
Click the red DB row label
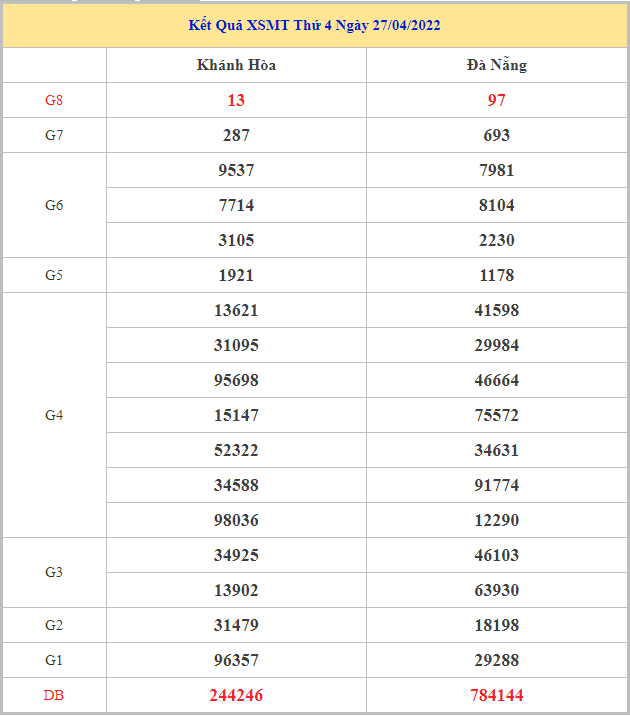[x=54, y=695]
